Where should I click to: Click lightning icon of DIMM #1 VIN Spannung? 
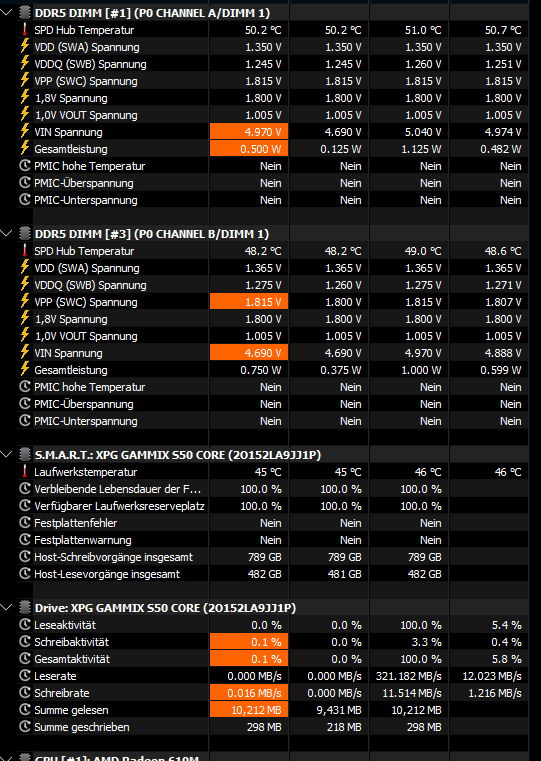click(x=24, y=132)
